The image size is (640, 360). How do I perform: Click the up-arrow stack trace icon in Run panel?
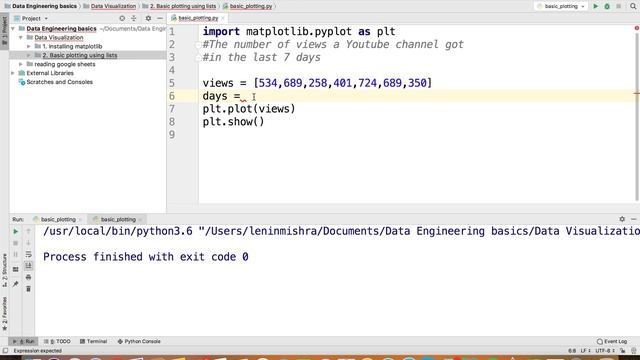click(x=28, y=231)
